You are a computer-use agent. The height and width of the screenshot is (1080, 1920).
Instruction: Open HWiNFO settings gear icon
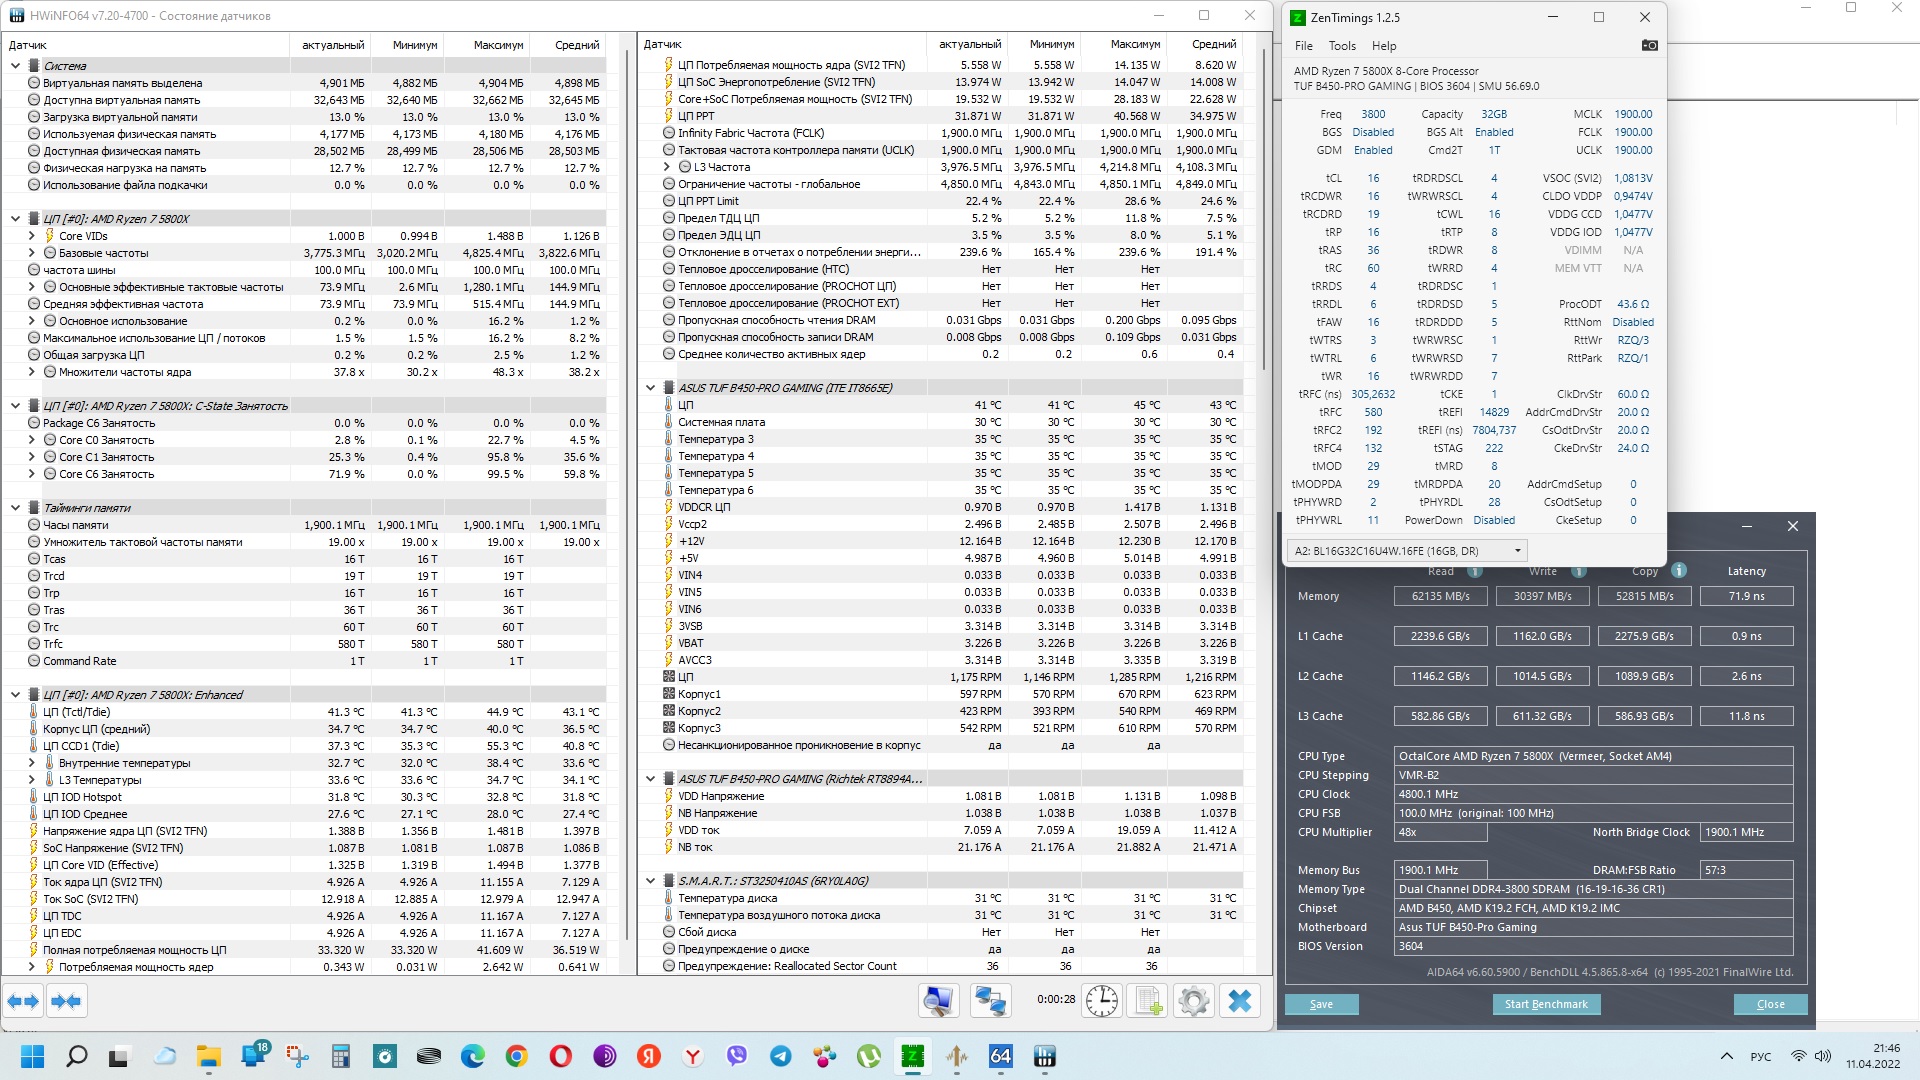point(1193,1001)
